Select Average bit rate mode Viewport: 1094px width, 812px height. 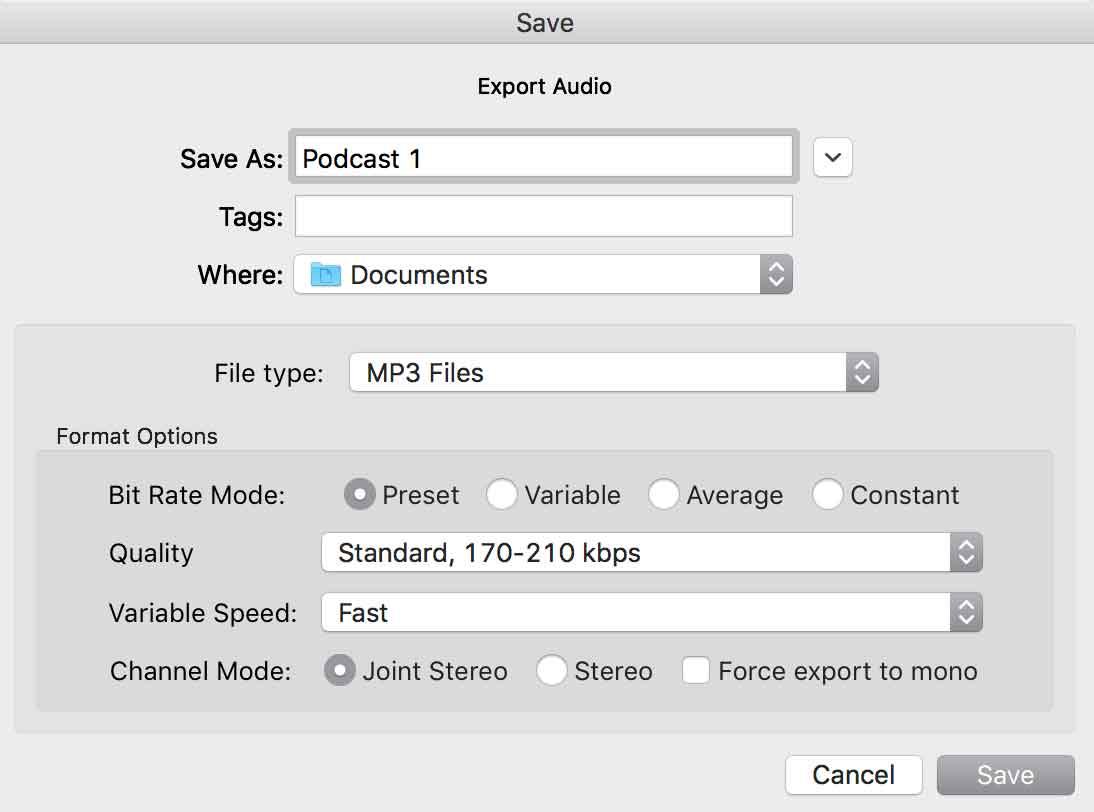[x=664, y=495]
